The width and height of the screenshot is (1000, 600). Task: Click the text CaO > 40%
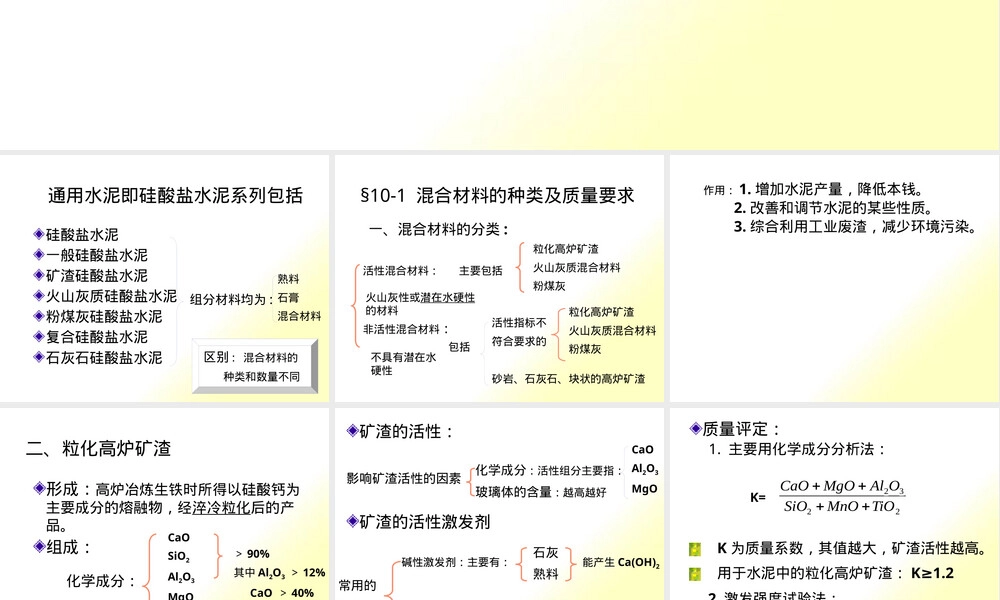click(282, 592)
